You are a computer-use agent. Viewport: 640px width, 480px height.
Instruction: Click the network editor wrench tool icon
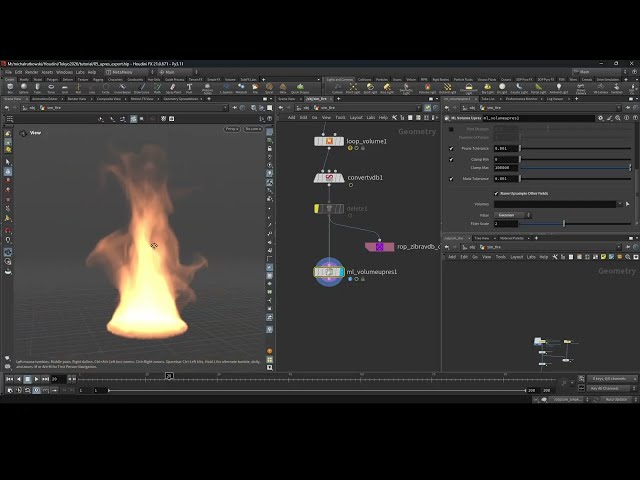[394, 118]
